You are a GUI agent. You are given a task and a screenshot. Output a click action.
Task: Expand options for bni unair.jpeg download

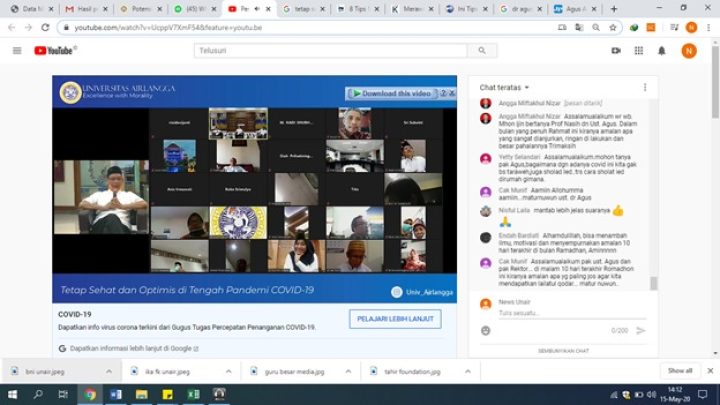109,371
